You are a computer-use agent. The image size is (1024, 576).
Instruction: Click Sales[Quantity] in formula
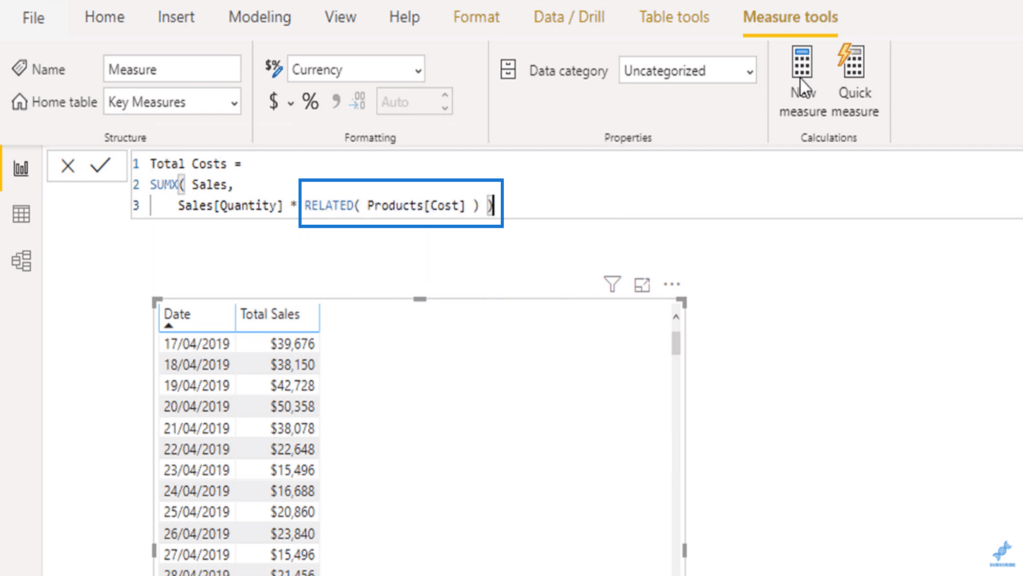230,206
